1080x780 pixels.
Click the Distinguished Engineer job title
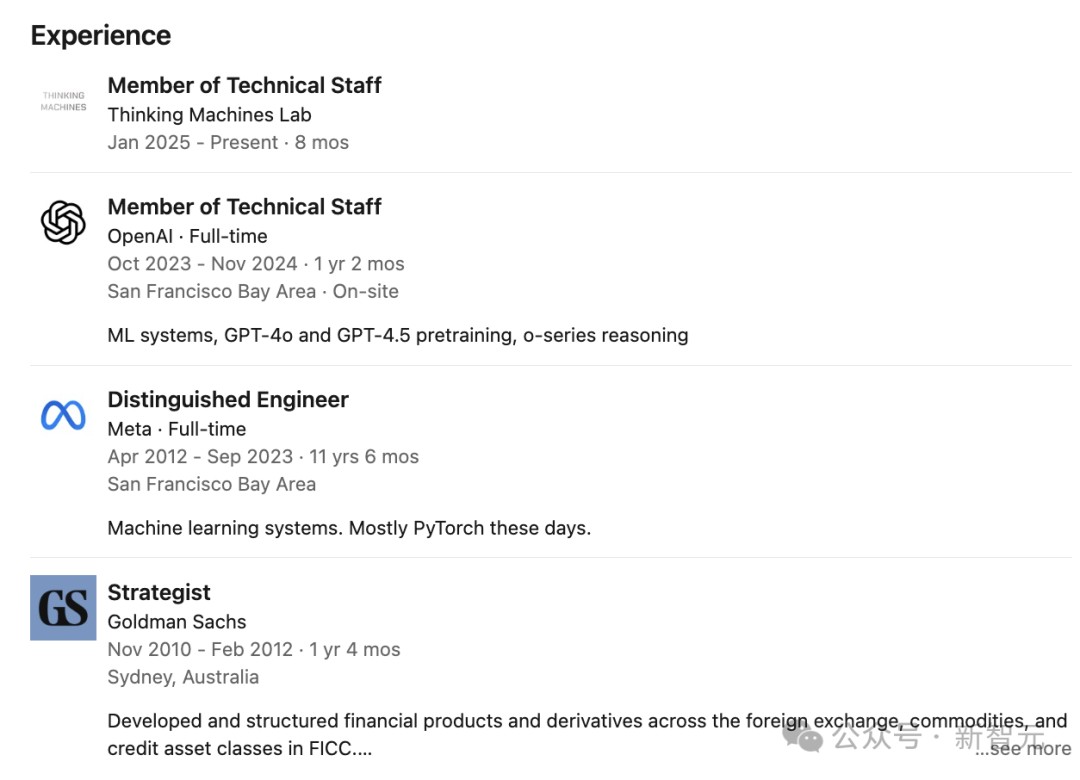tap(228, 400)
